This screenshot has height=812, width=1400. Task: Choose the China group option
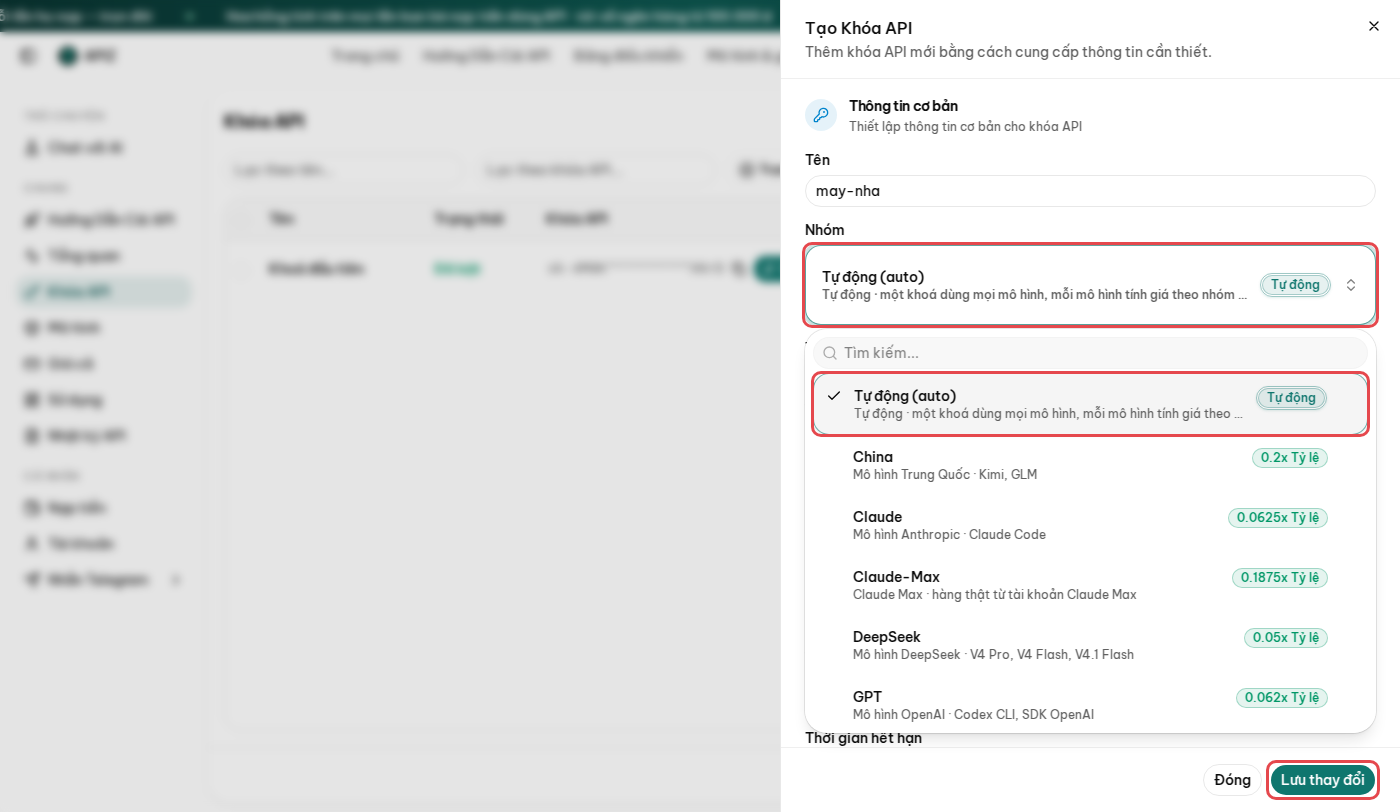point(1090,465)
